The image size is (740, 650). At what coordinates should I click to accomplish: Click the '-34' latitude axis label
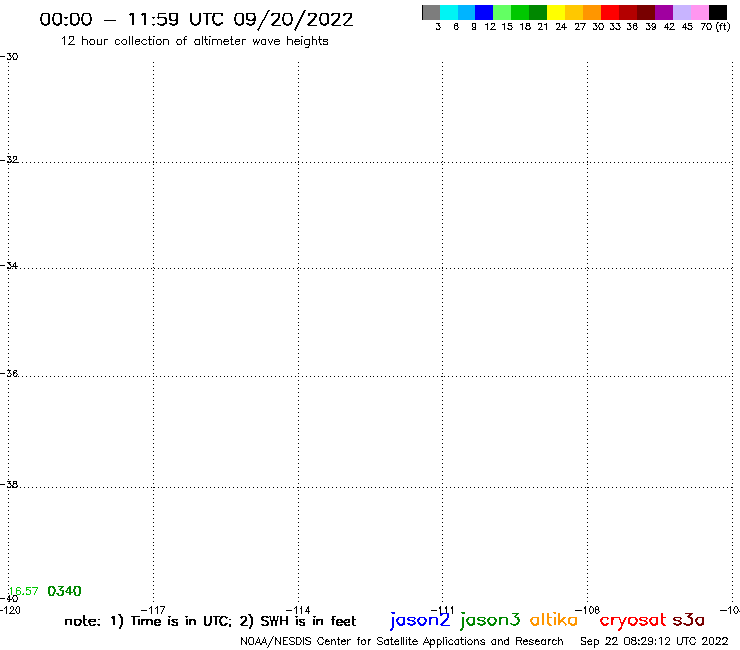tap(9, 265)
